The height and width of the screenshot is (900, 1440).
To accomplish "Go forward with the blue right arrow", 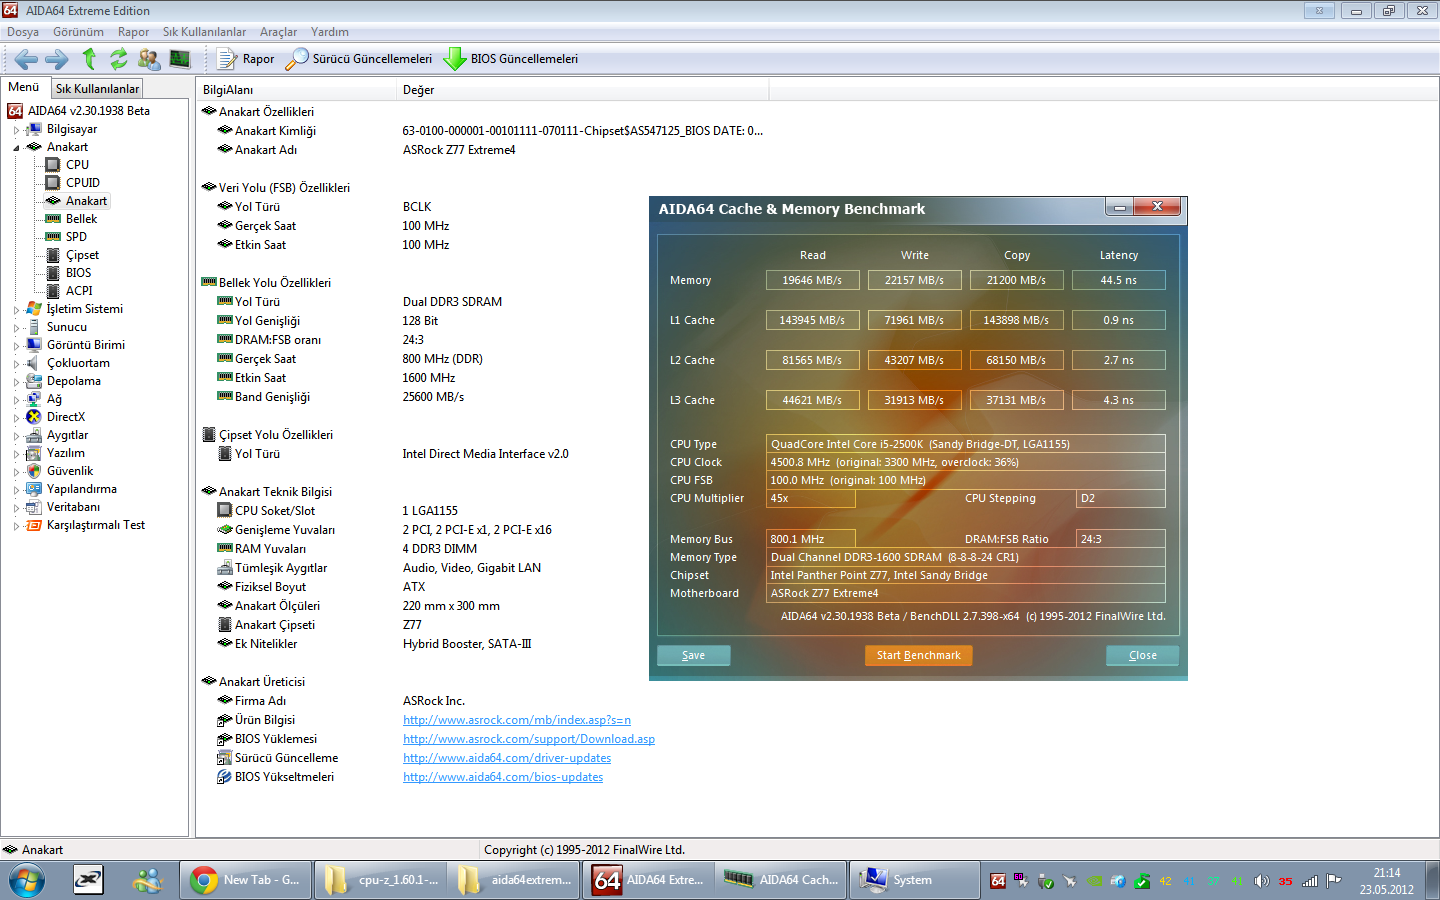I will pos(57,59).
